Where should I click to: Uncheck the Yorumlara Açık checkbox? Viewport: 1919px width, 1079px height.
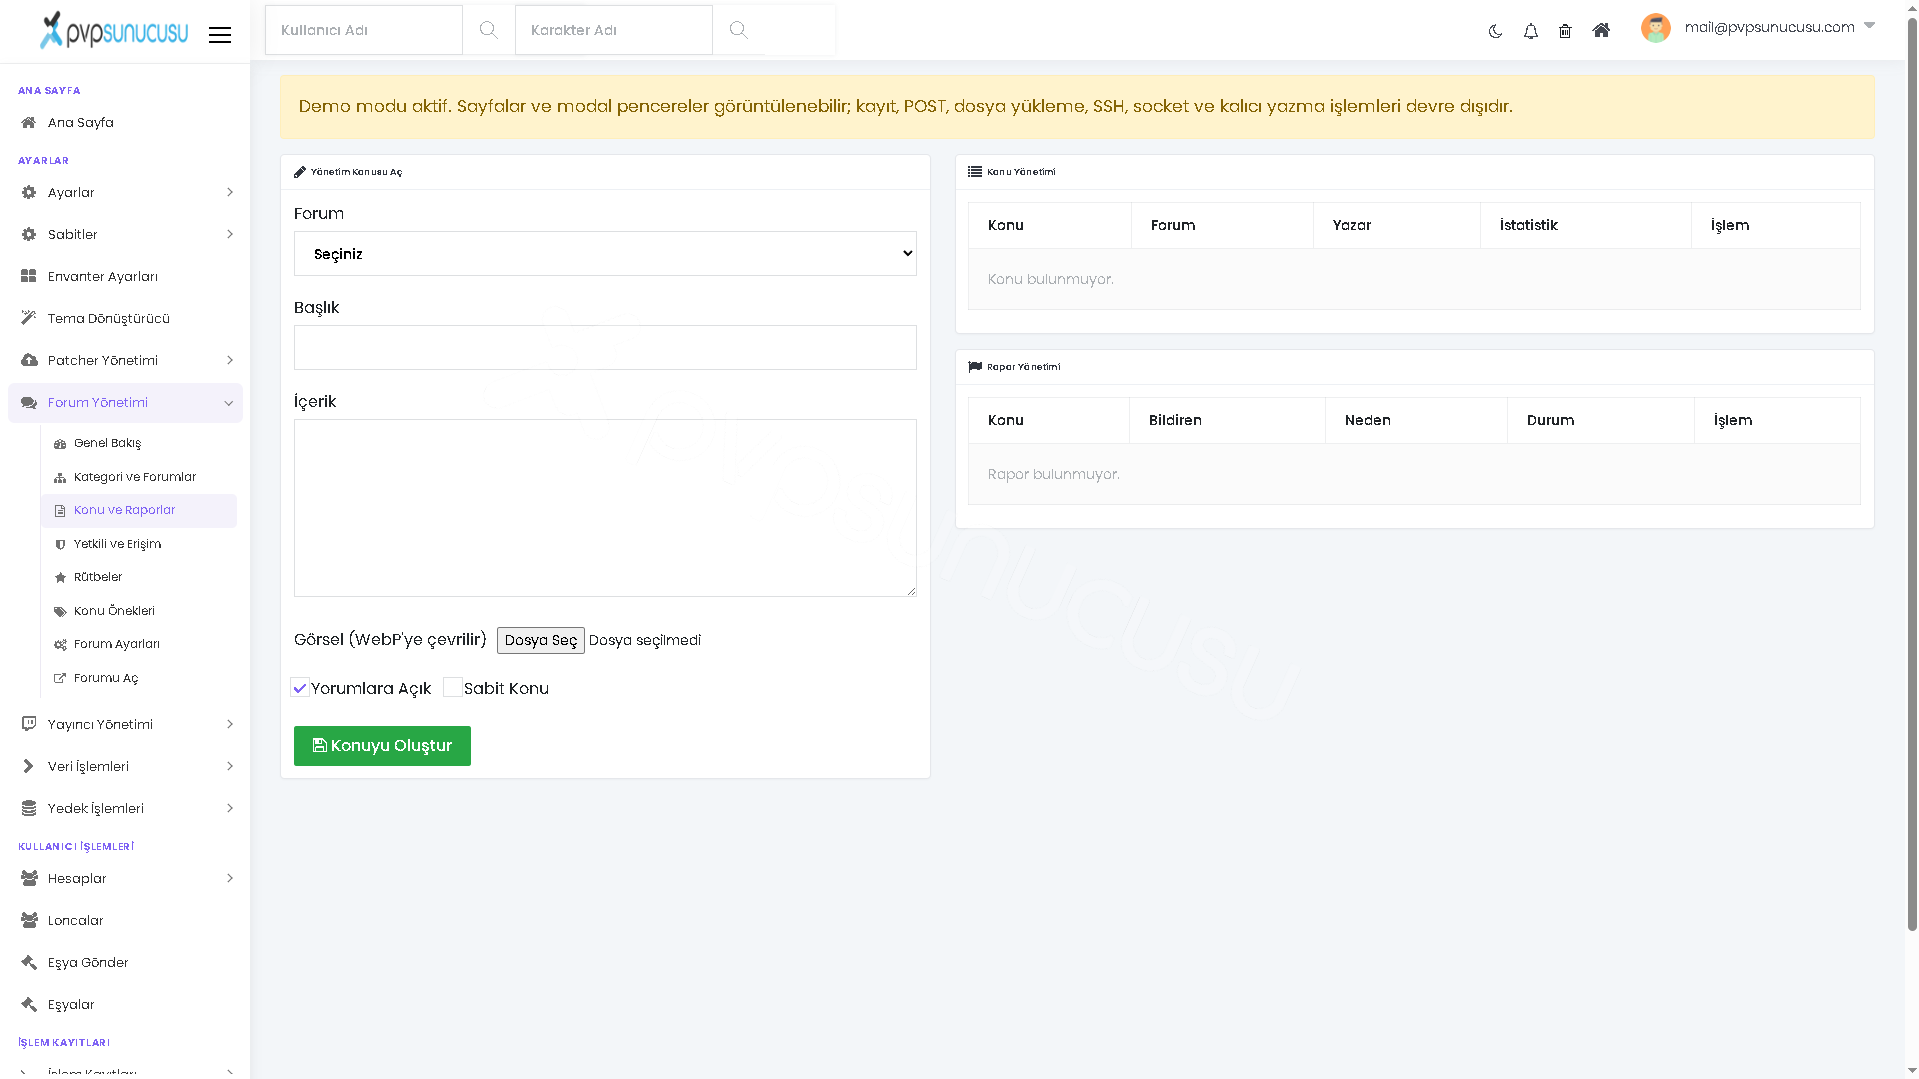point(300,688)
